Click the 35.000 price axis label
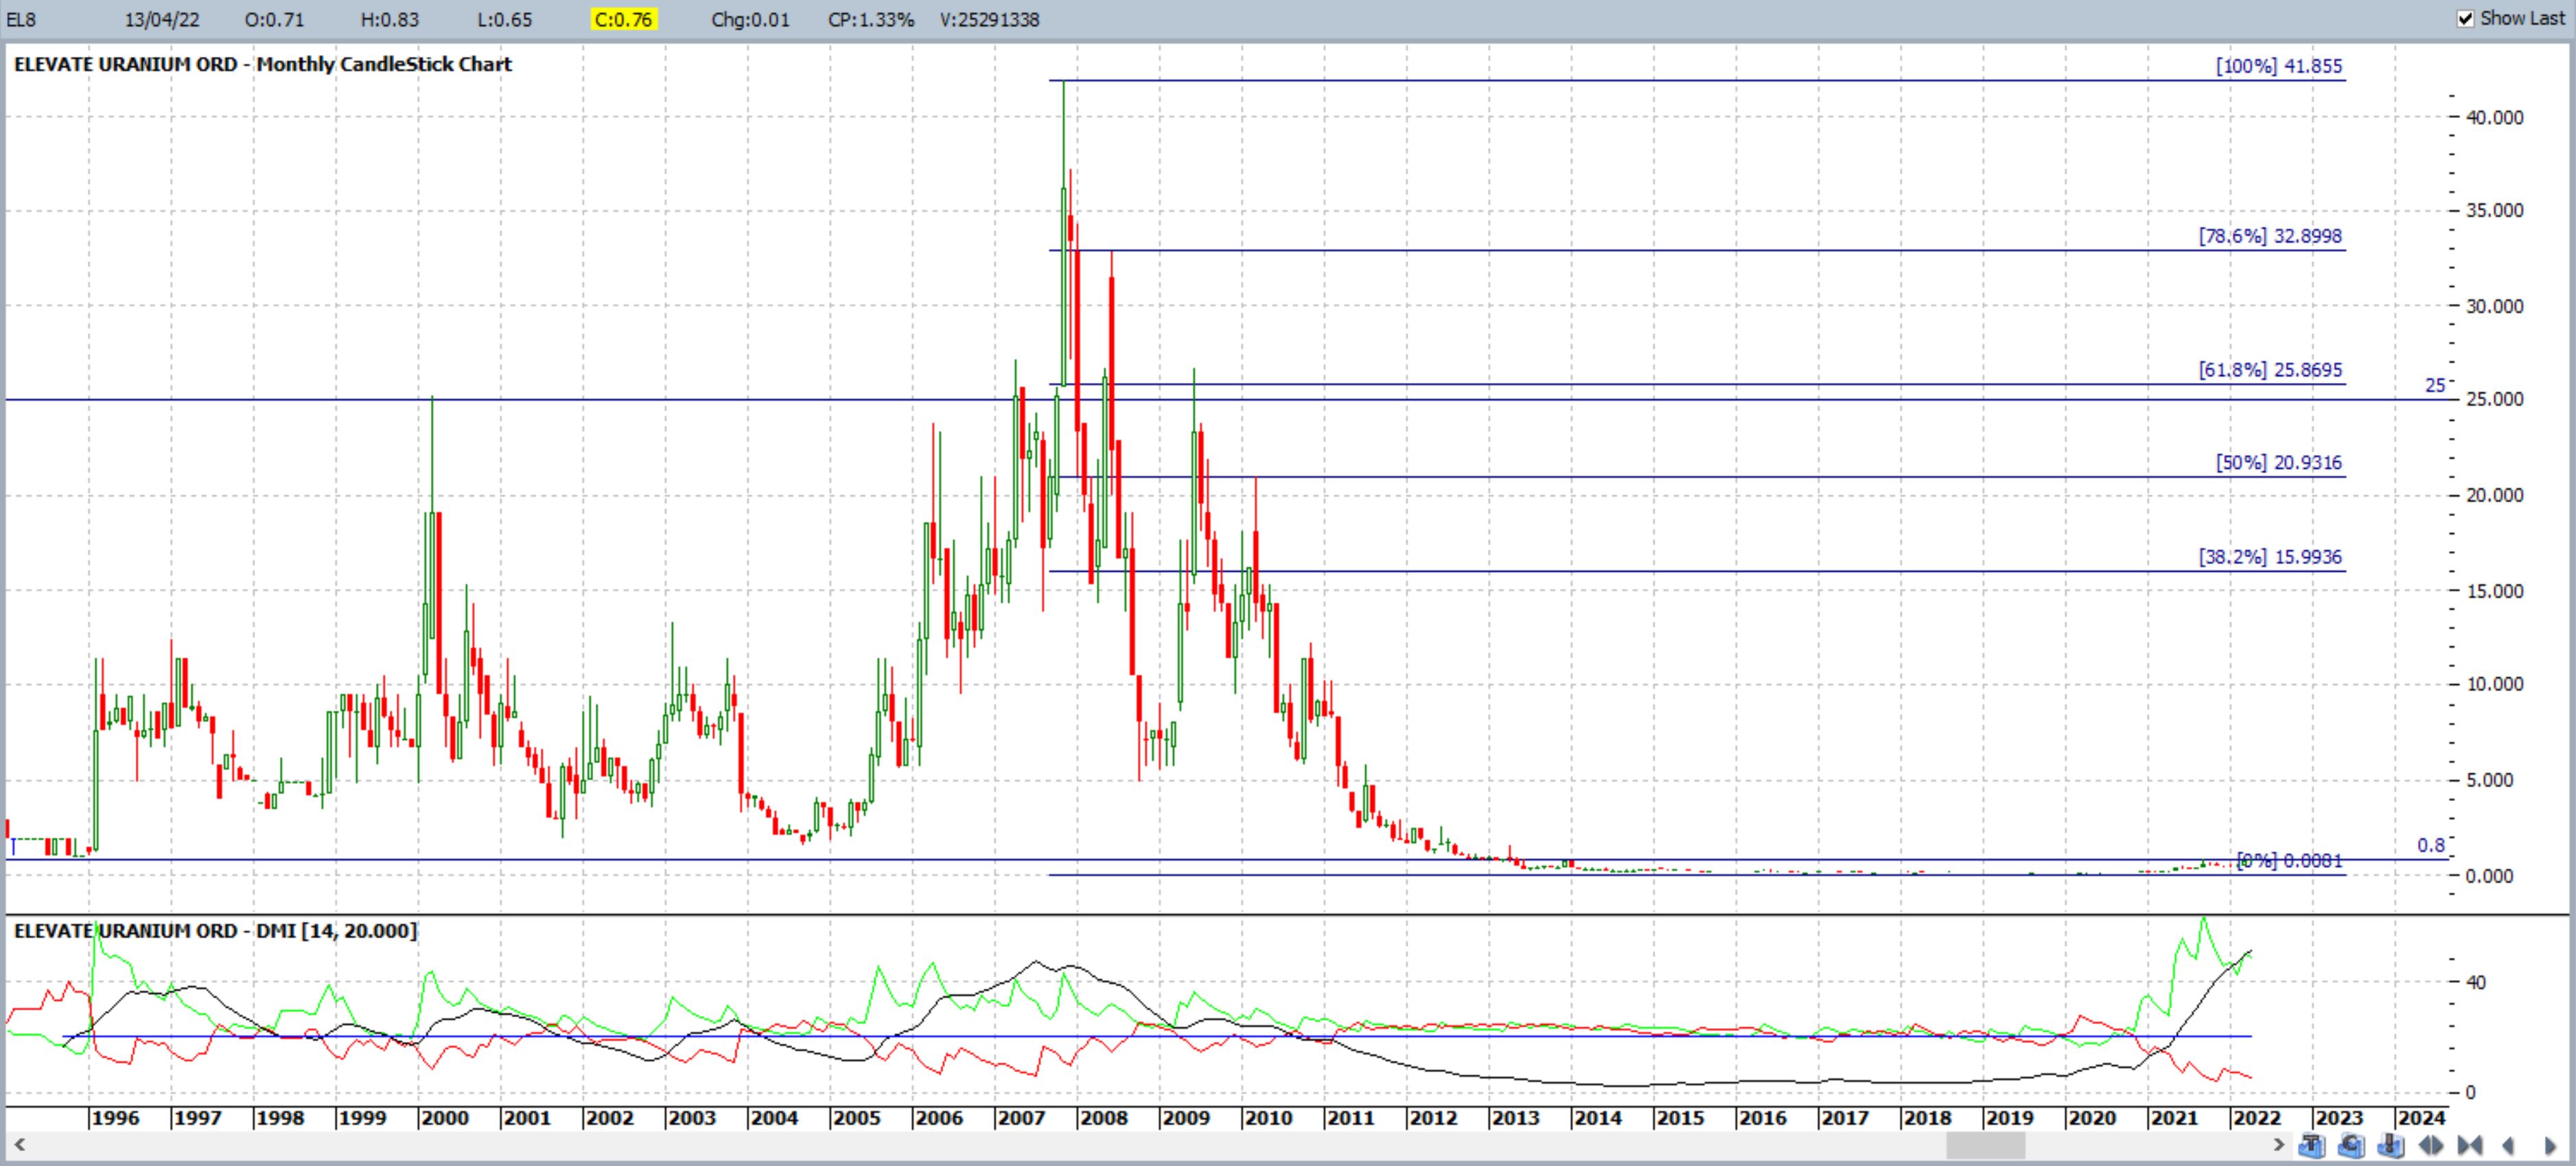 (x=2494, y=210)
